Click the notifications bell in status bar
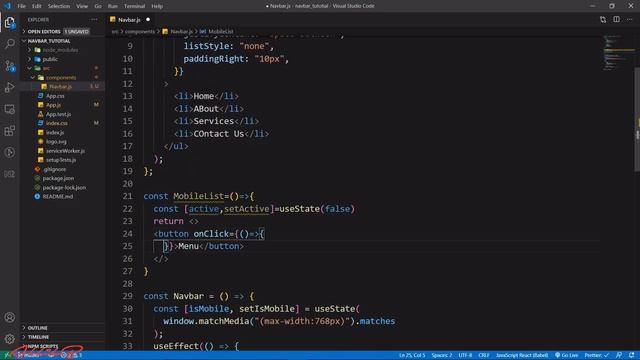This screenshot has height=360, width=640. 631,355
